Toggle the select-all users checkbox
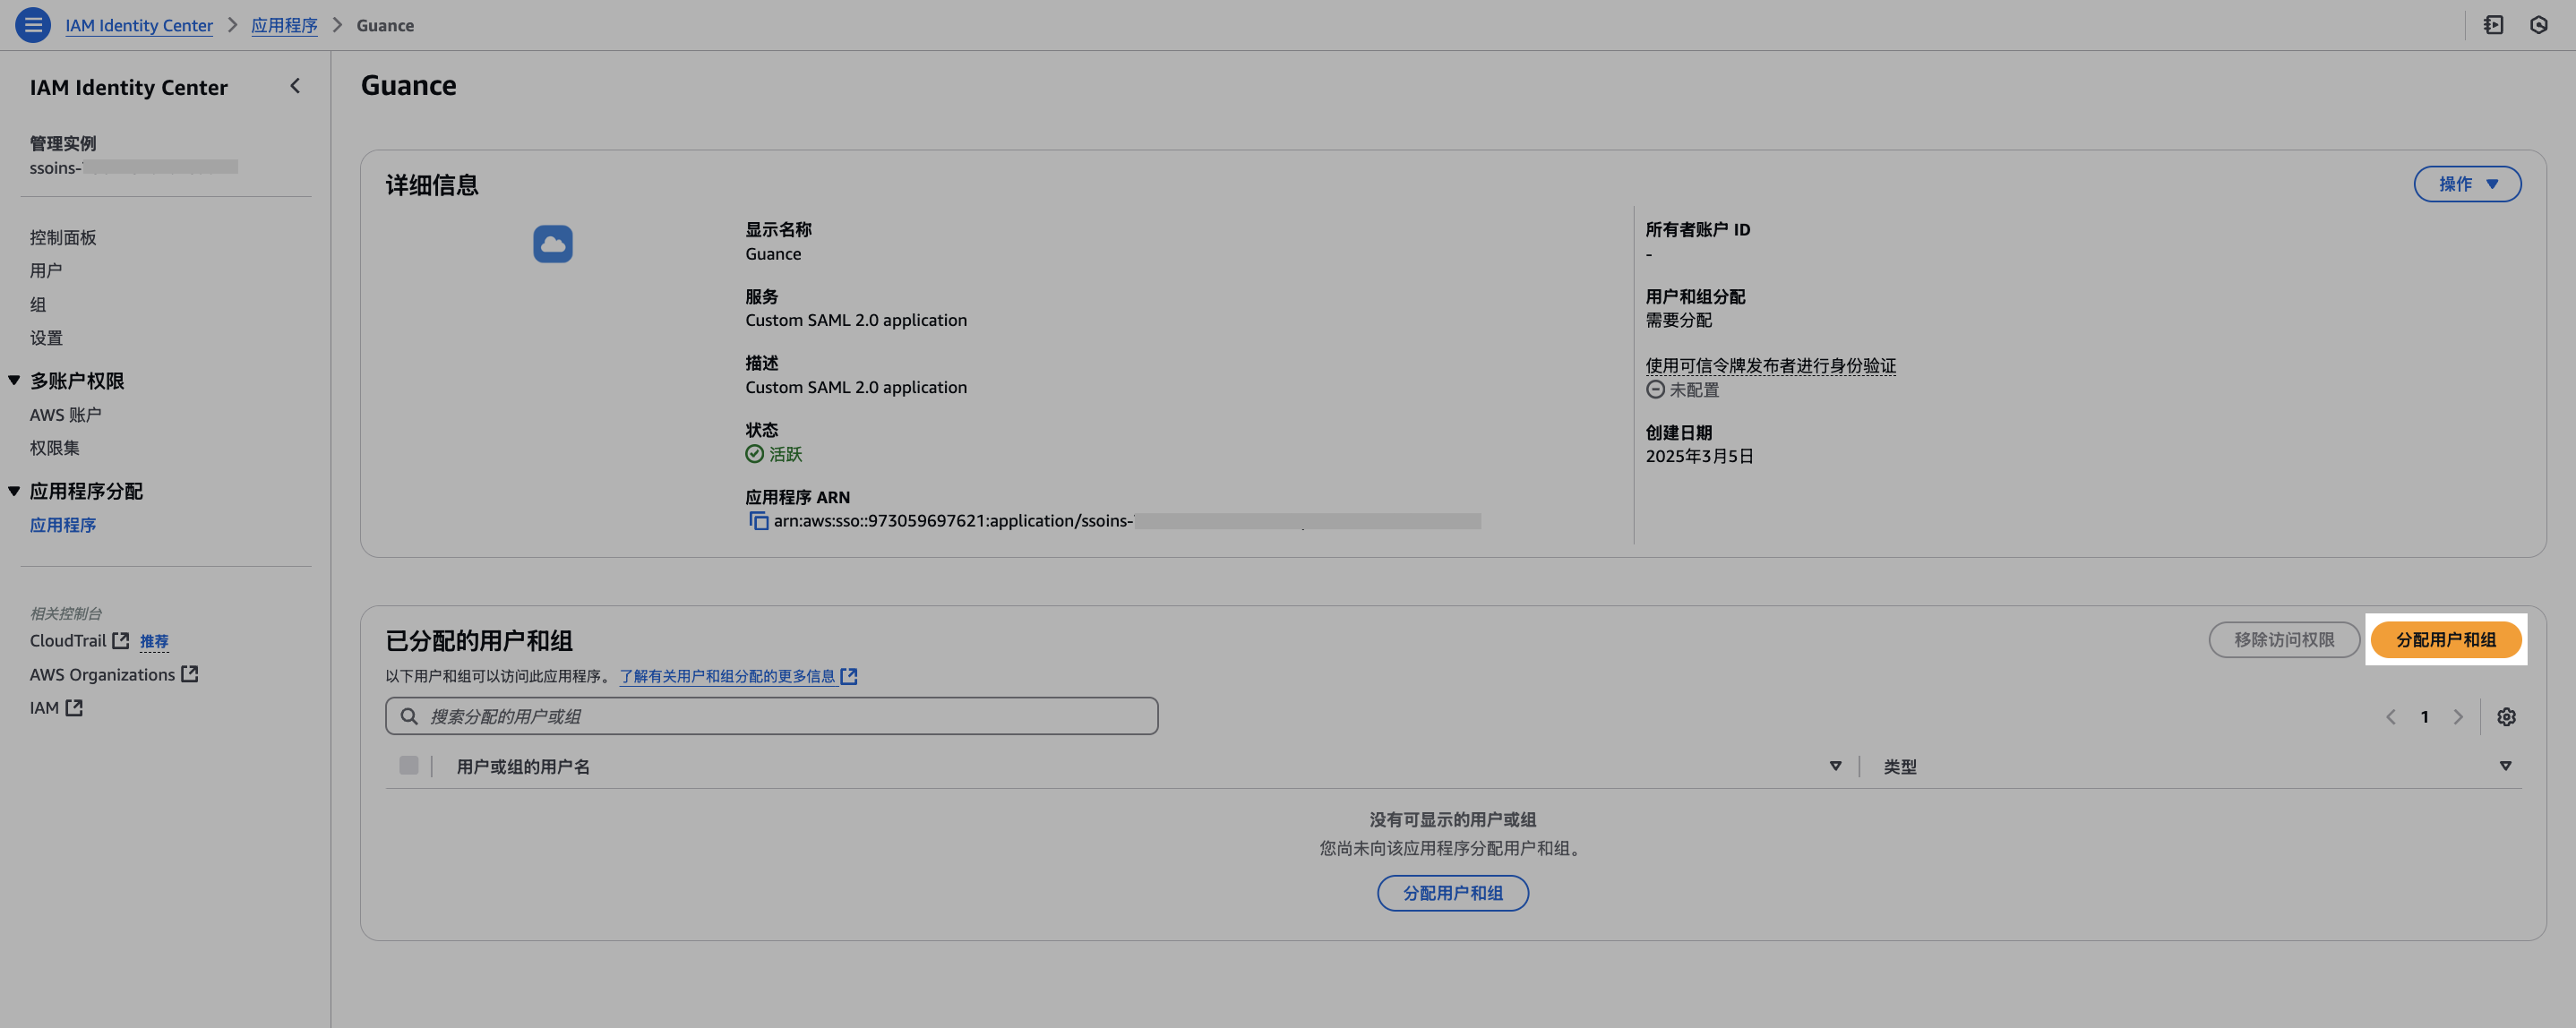 (409, 765)
